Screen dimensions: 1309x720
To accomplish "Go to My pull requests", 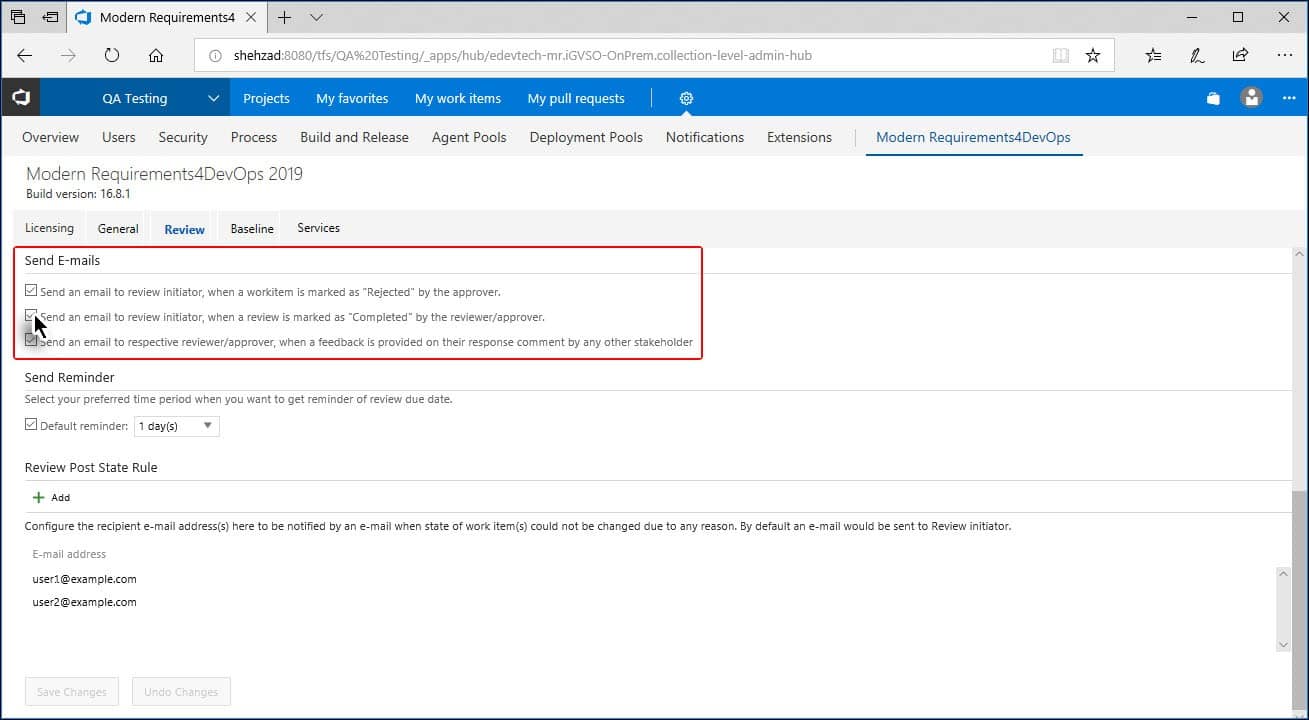I will click(576, 98).
